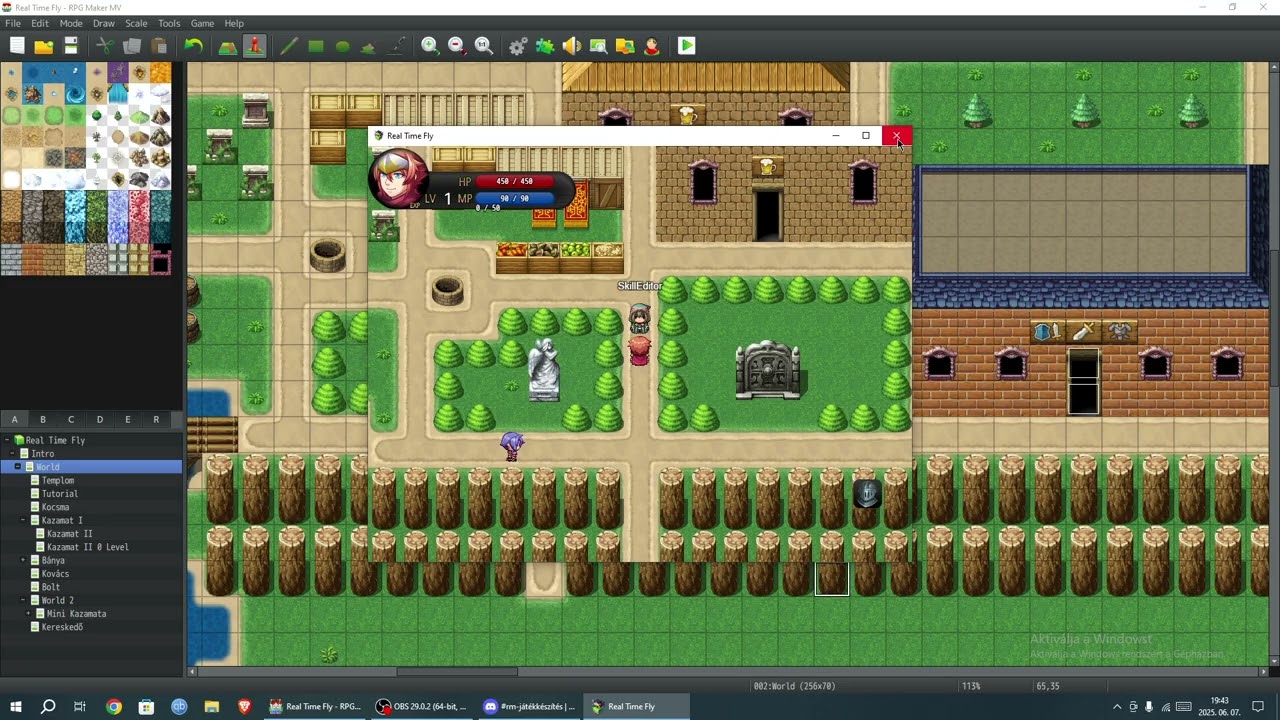The image size is (1280, 720).
Task: Open the Tools menu
Action: [169, 23]
